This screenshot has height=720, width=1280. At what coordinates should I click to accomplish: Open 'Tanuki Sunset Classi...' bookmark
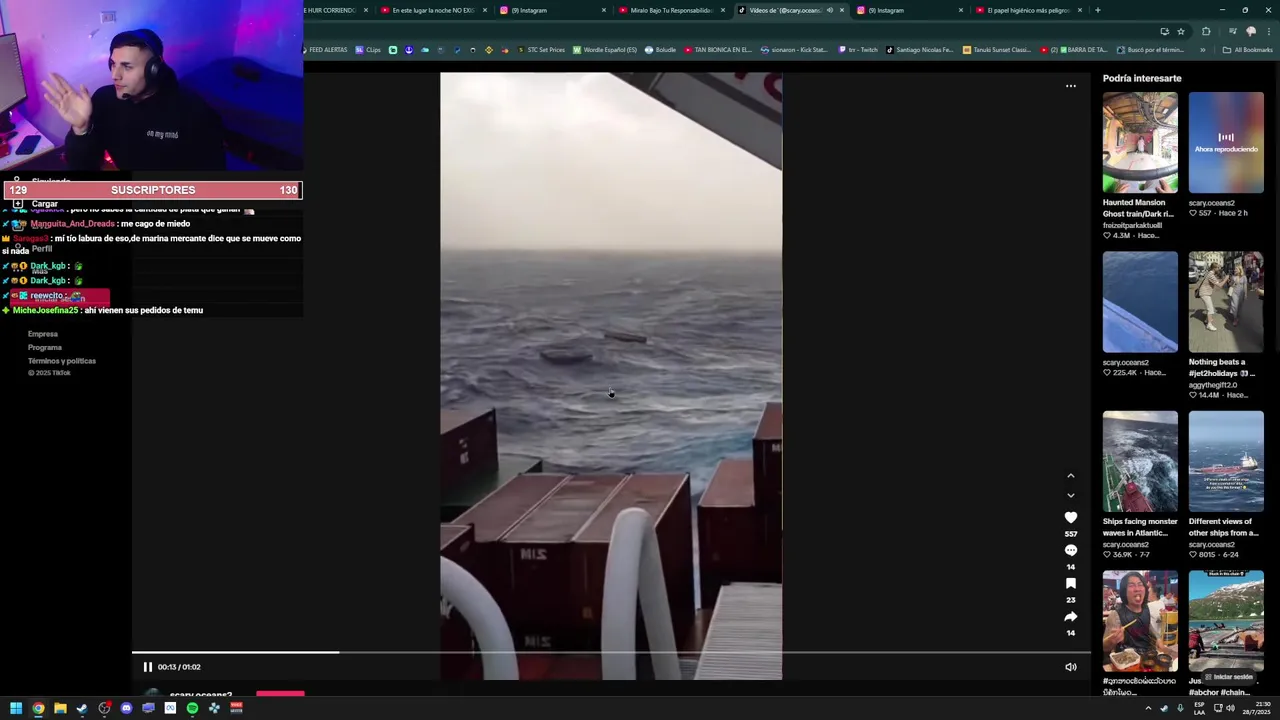pos(997,50)
